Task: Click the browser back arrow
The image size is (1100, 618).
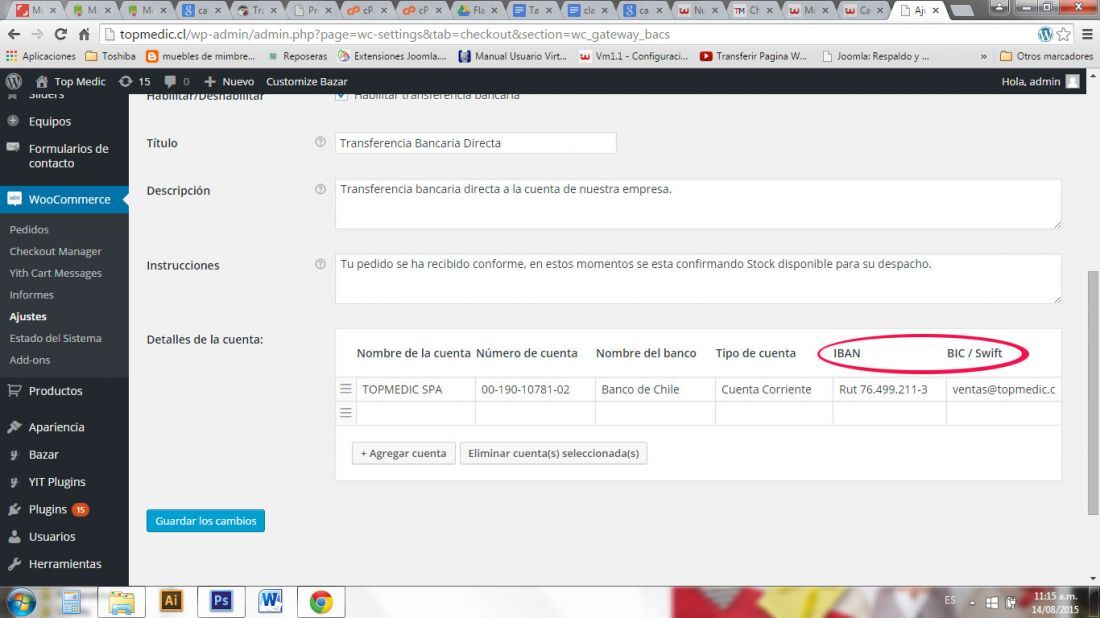Action: (14, 34)
